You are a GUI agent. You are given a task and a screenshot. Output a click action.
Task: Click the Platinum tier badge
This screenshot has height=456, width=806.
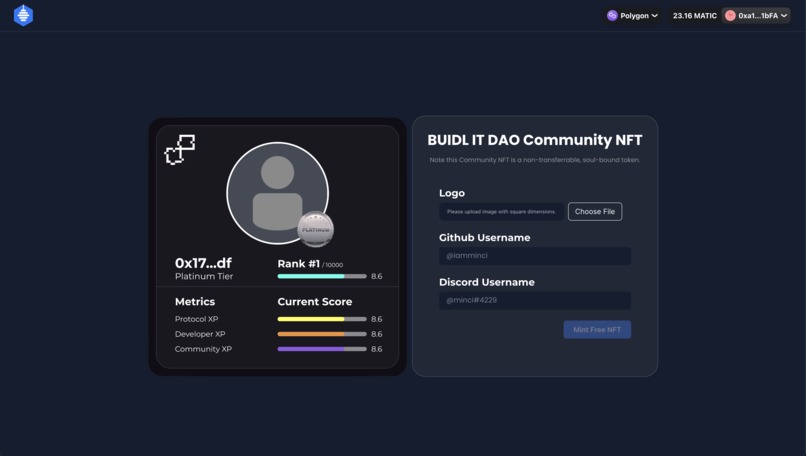coord(316,229)
